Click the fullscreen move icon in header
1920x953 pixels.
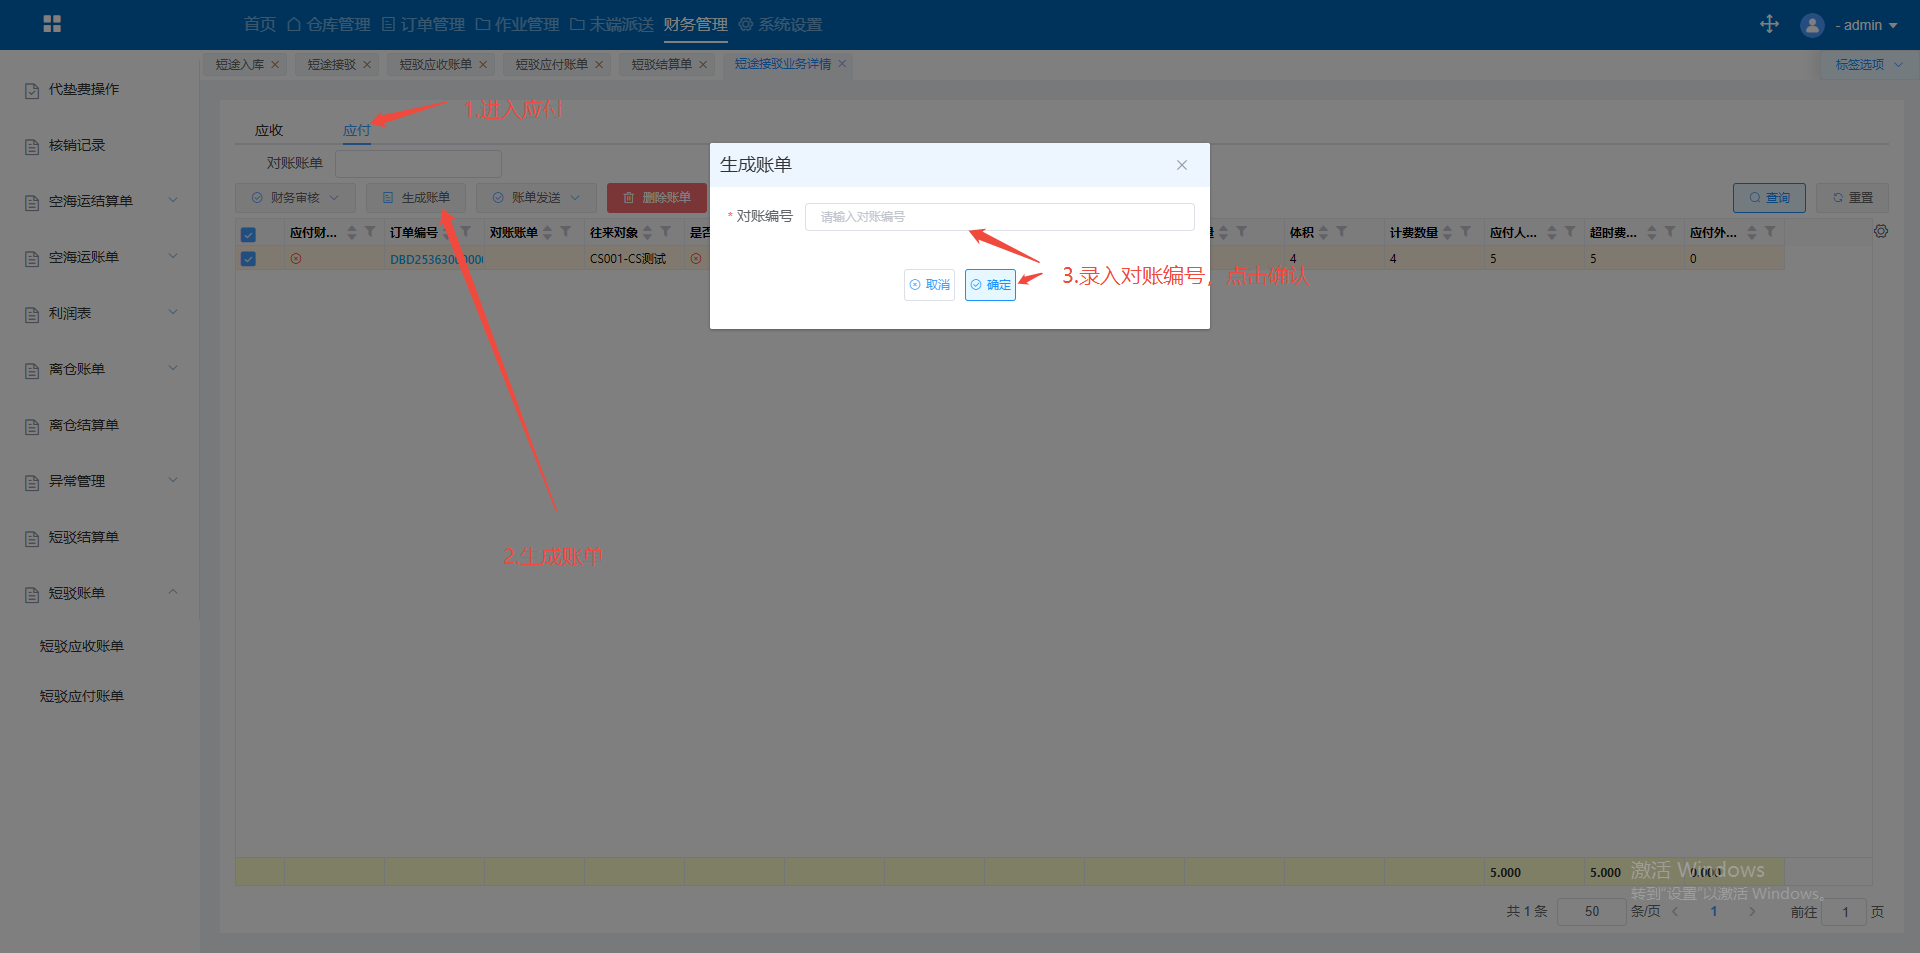pos(1769,24)
